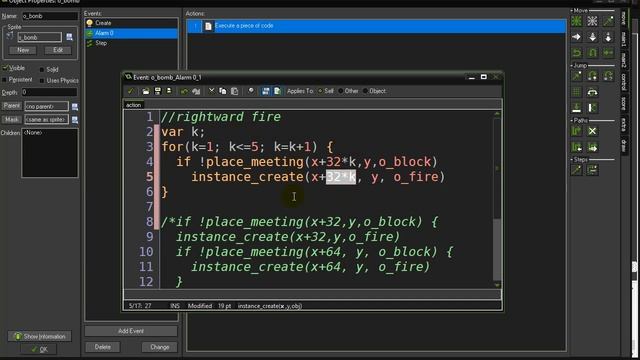Click the open file icon in code editor toolbar
Image resolution: width=640 pixels, height=360 pixels.
click(146, 91)
